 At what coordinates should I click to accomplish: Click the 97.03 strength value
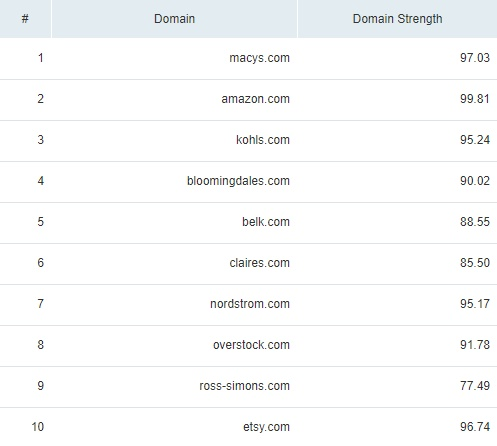click(x=475, y=58)
